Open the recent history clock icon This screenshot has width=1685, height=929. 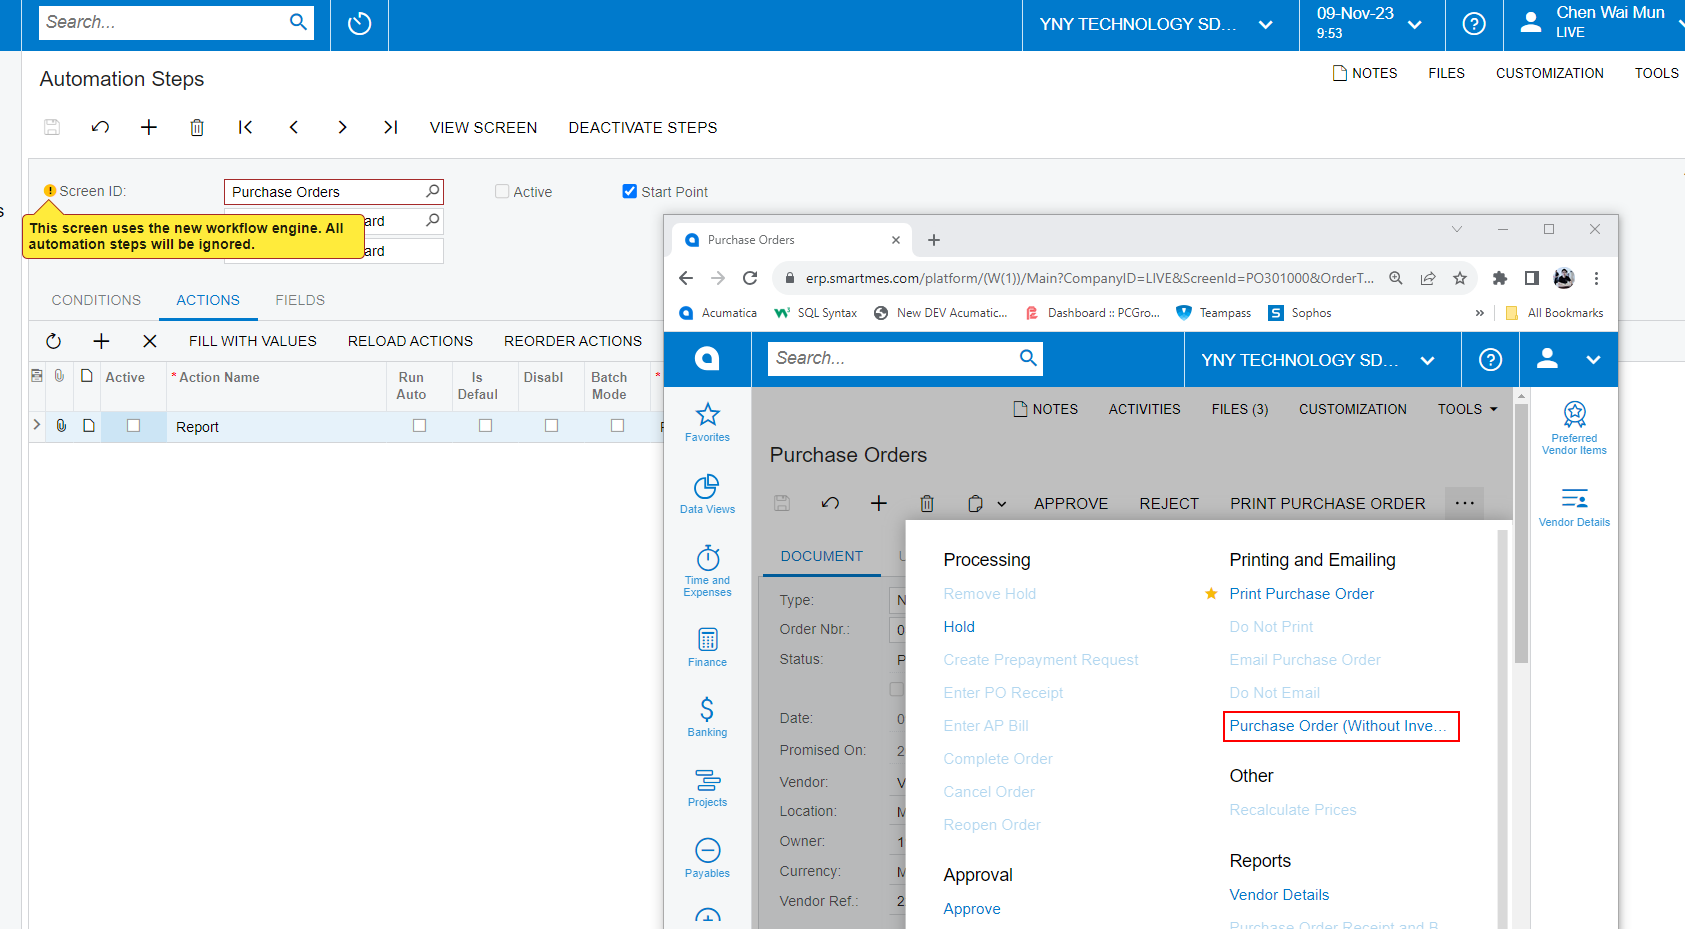click(x=360, y=24)
